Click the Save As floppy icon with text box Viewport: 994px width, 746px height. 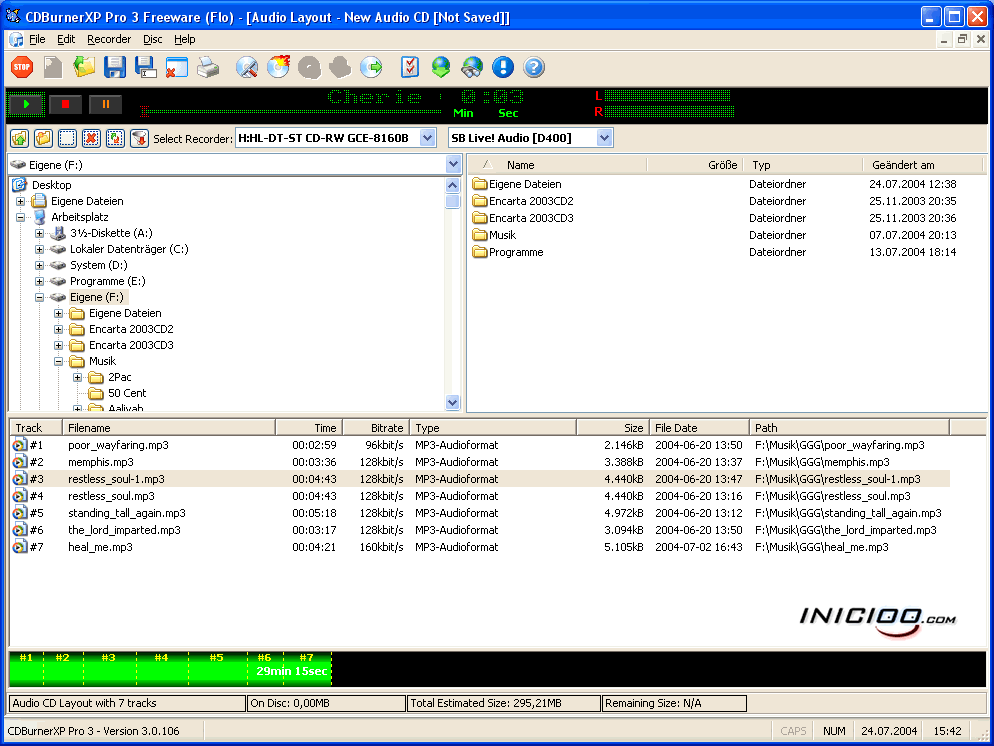[x=146, y=67]
